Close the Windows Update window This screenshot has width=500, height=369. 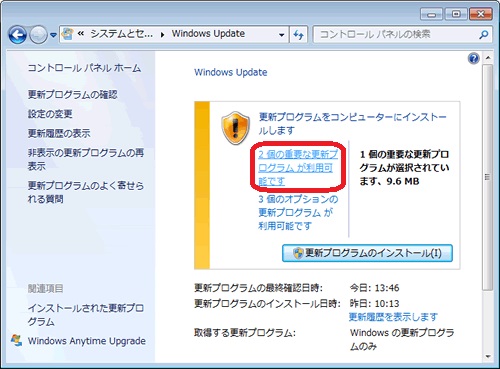[481, 14]
